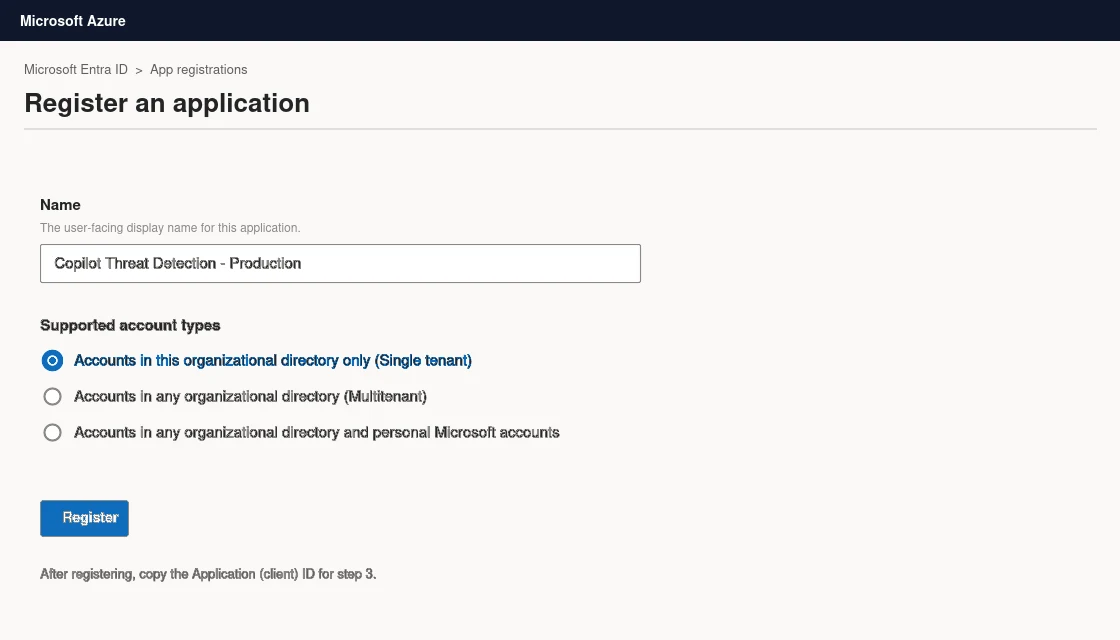Image resolution: width=1120 pixels, height=640 pixels.
Task: Open Microsoft Entra ID breadcrumb
Action: [x=76, y=69]
